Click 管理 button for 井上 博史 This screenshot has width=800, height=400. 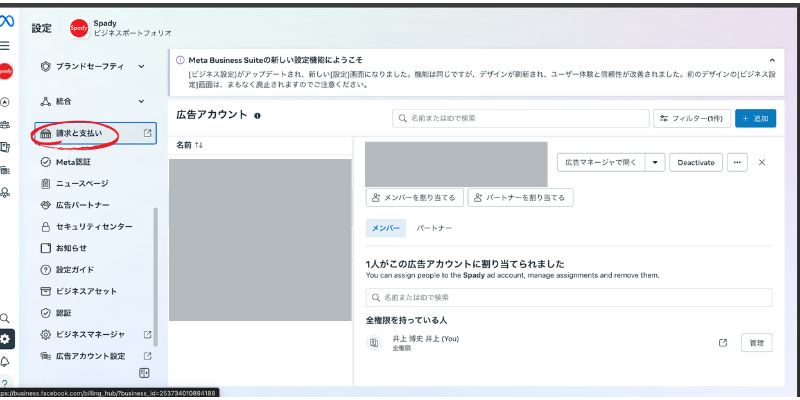(757, 343)
